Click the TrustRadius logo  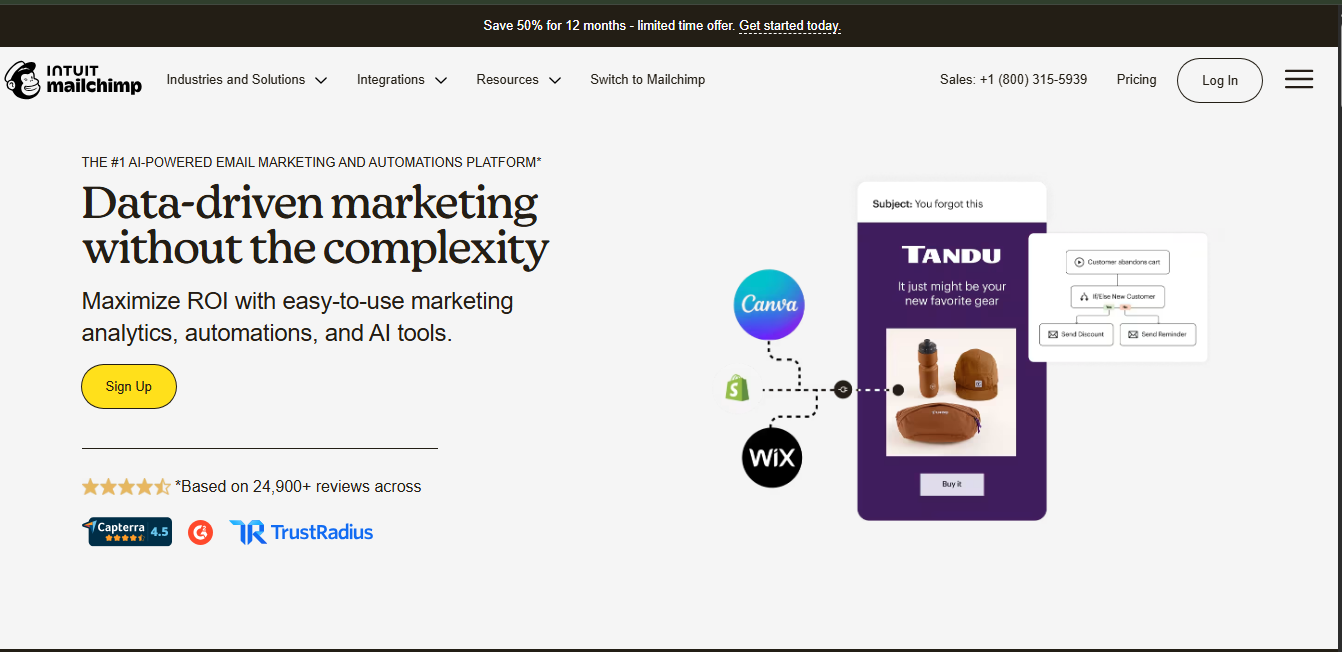point(301,531)
